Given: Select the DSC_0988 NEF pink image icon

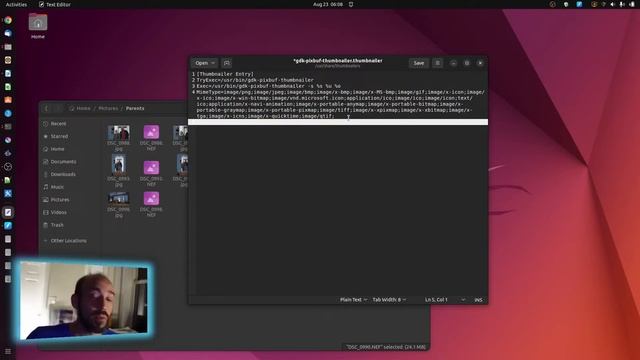Looking at the screenshot, I should [151, 132].
